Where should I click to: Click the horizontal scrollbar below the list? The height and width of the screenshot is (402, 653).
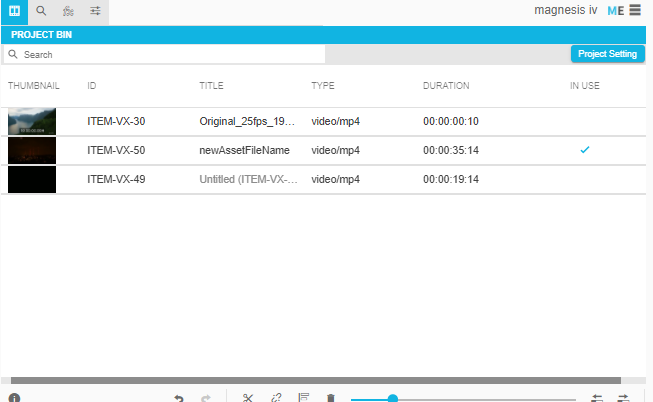coord(316,380)
